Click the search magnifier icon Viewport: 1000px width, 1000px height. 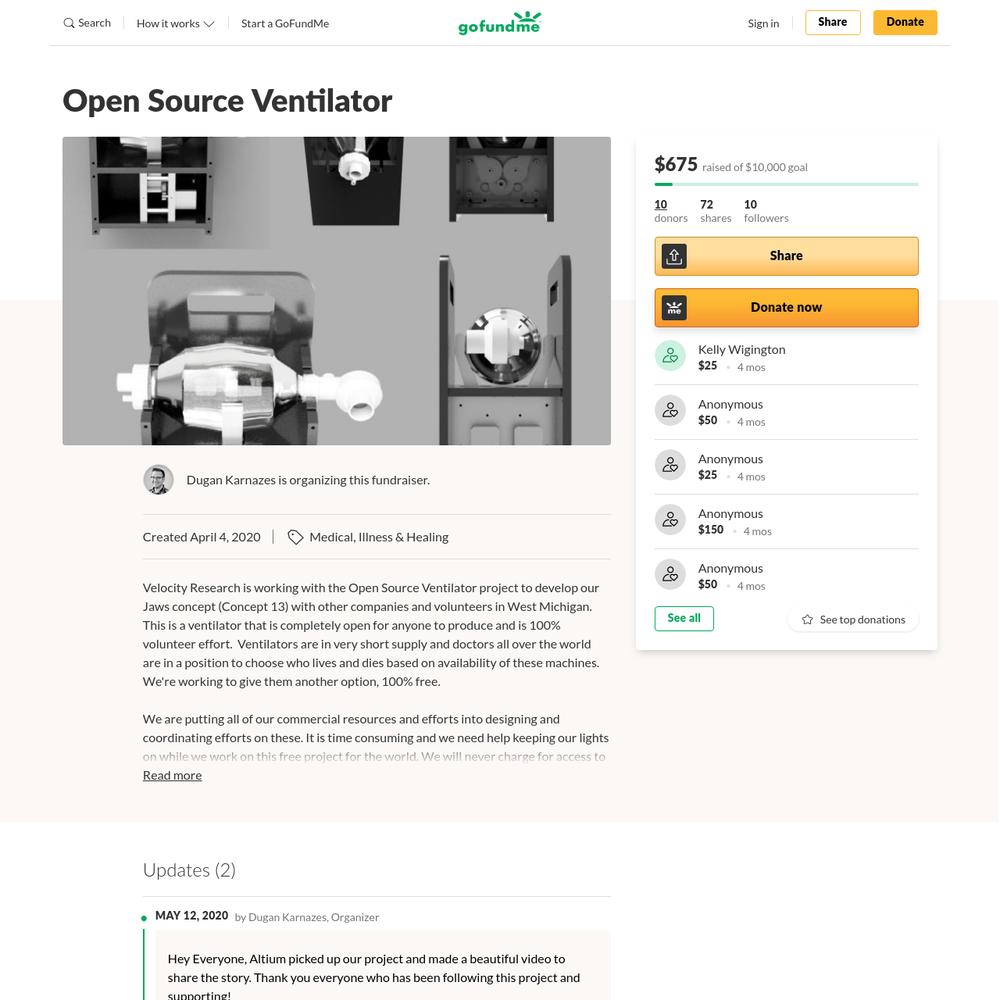click(x=69, y=23)
